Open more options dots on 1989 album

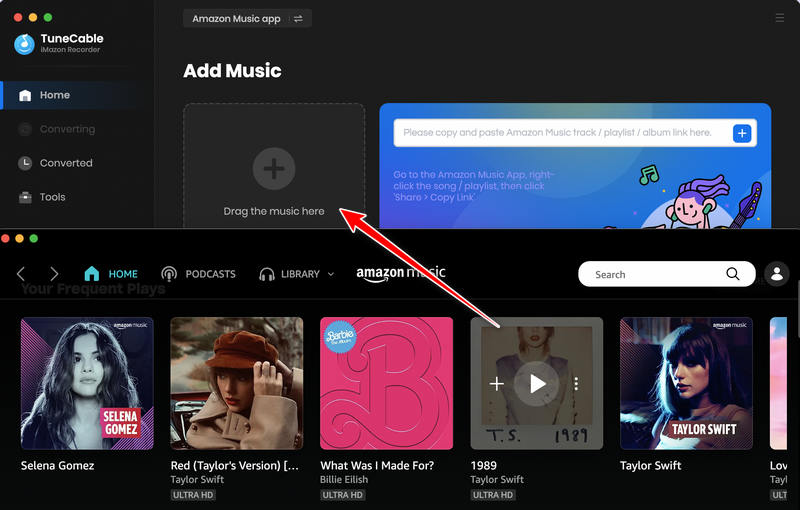(576, 384)
